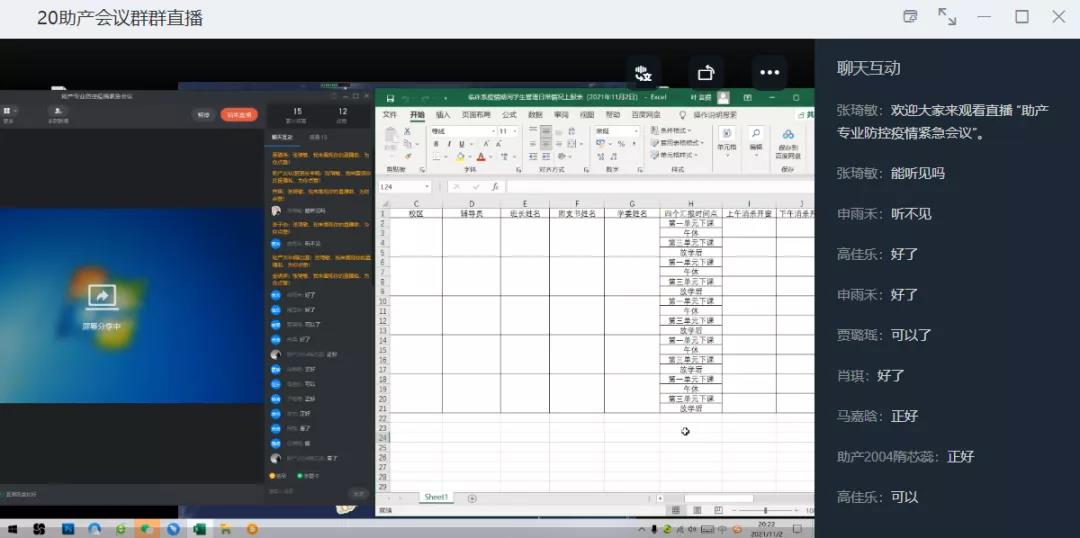The height and width of the screenshot is (538, 1080).
Task: Click the rotate screen icon in livestream overlay
Action: tap(706, 73)
